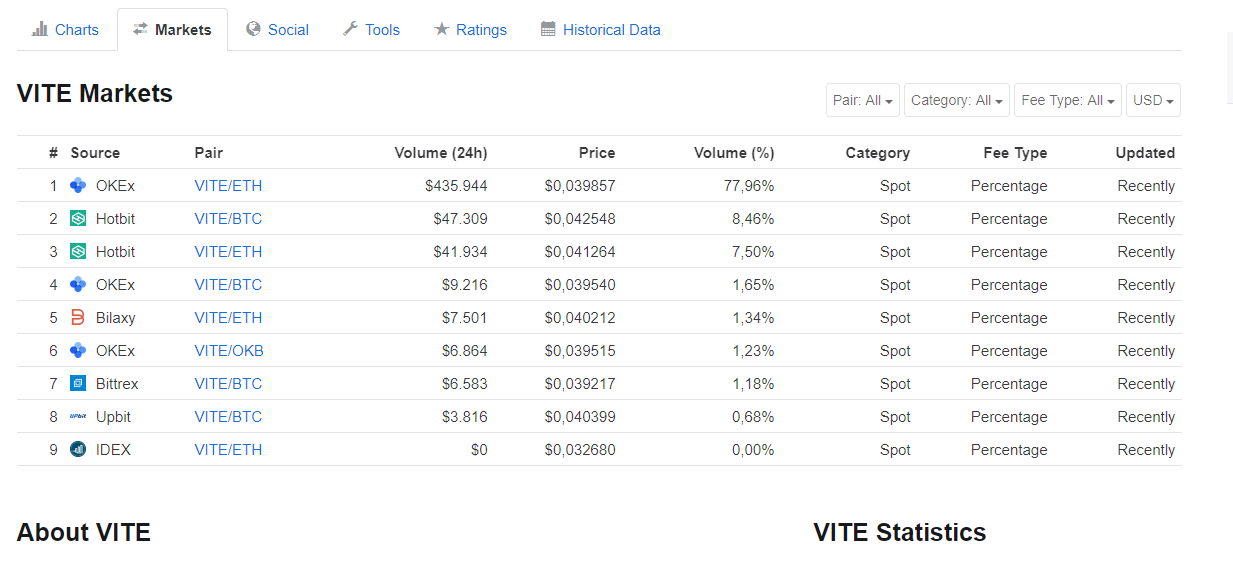
Task: Click IDEX source name text
Action: [x=113, y=450]
